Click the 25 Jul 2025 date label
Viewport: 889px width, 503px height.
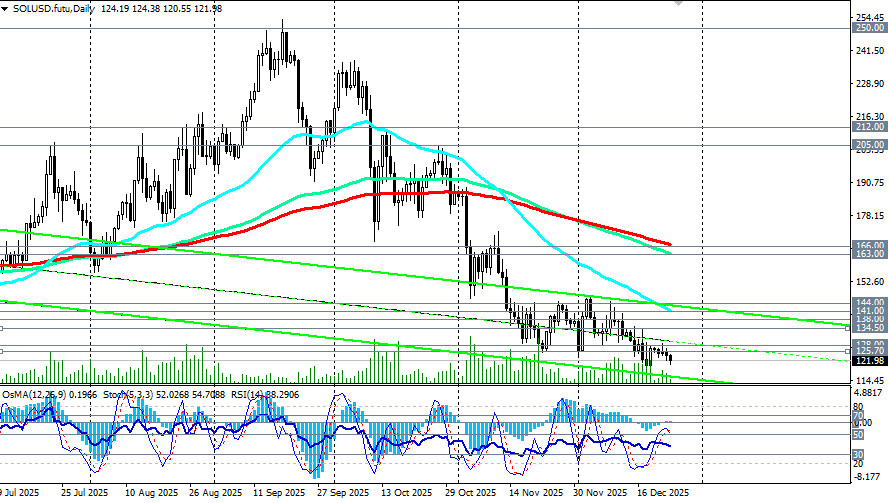(x=84, y=494)
